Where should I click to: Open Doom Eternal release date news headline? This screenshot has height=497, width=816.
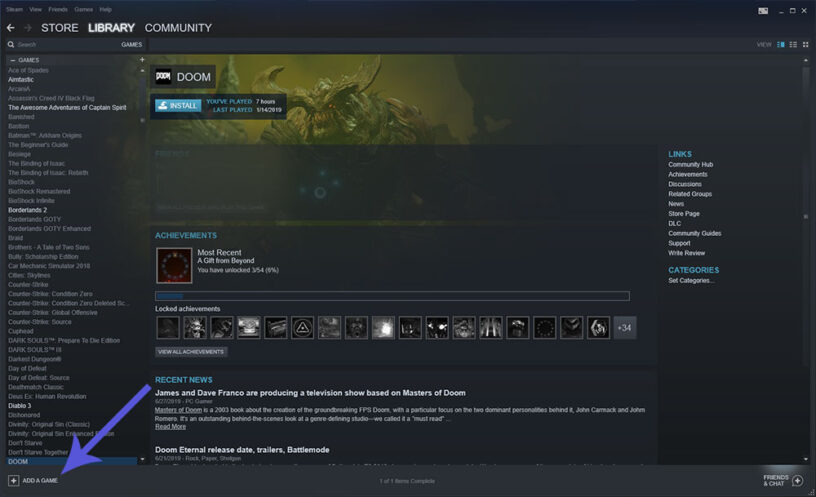[x=242, y=450]
